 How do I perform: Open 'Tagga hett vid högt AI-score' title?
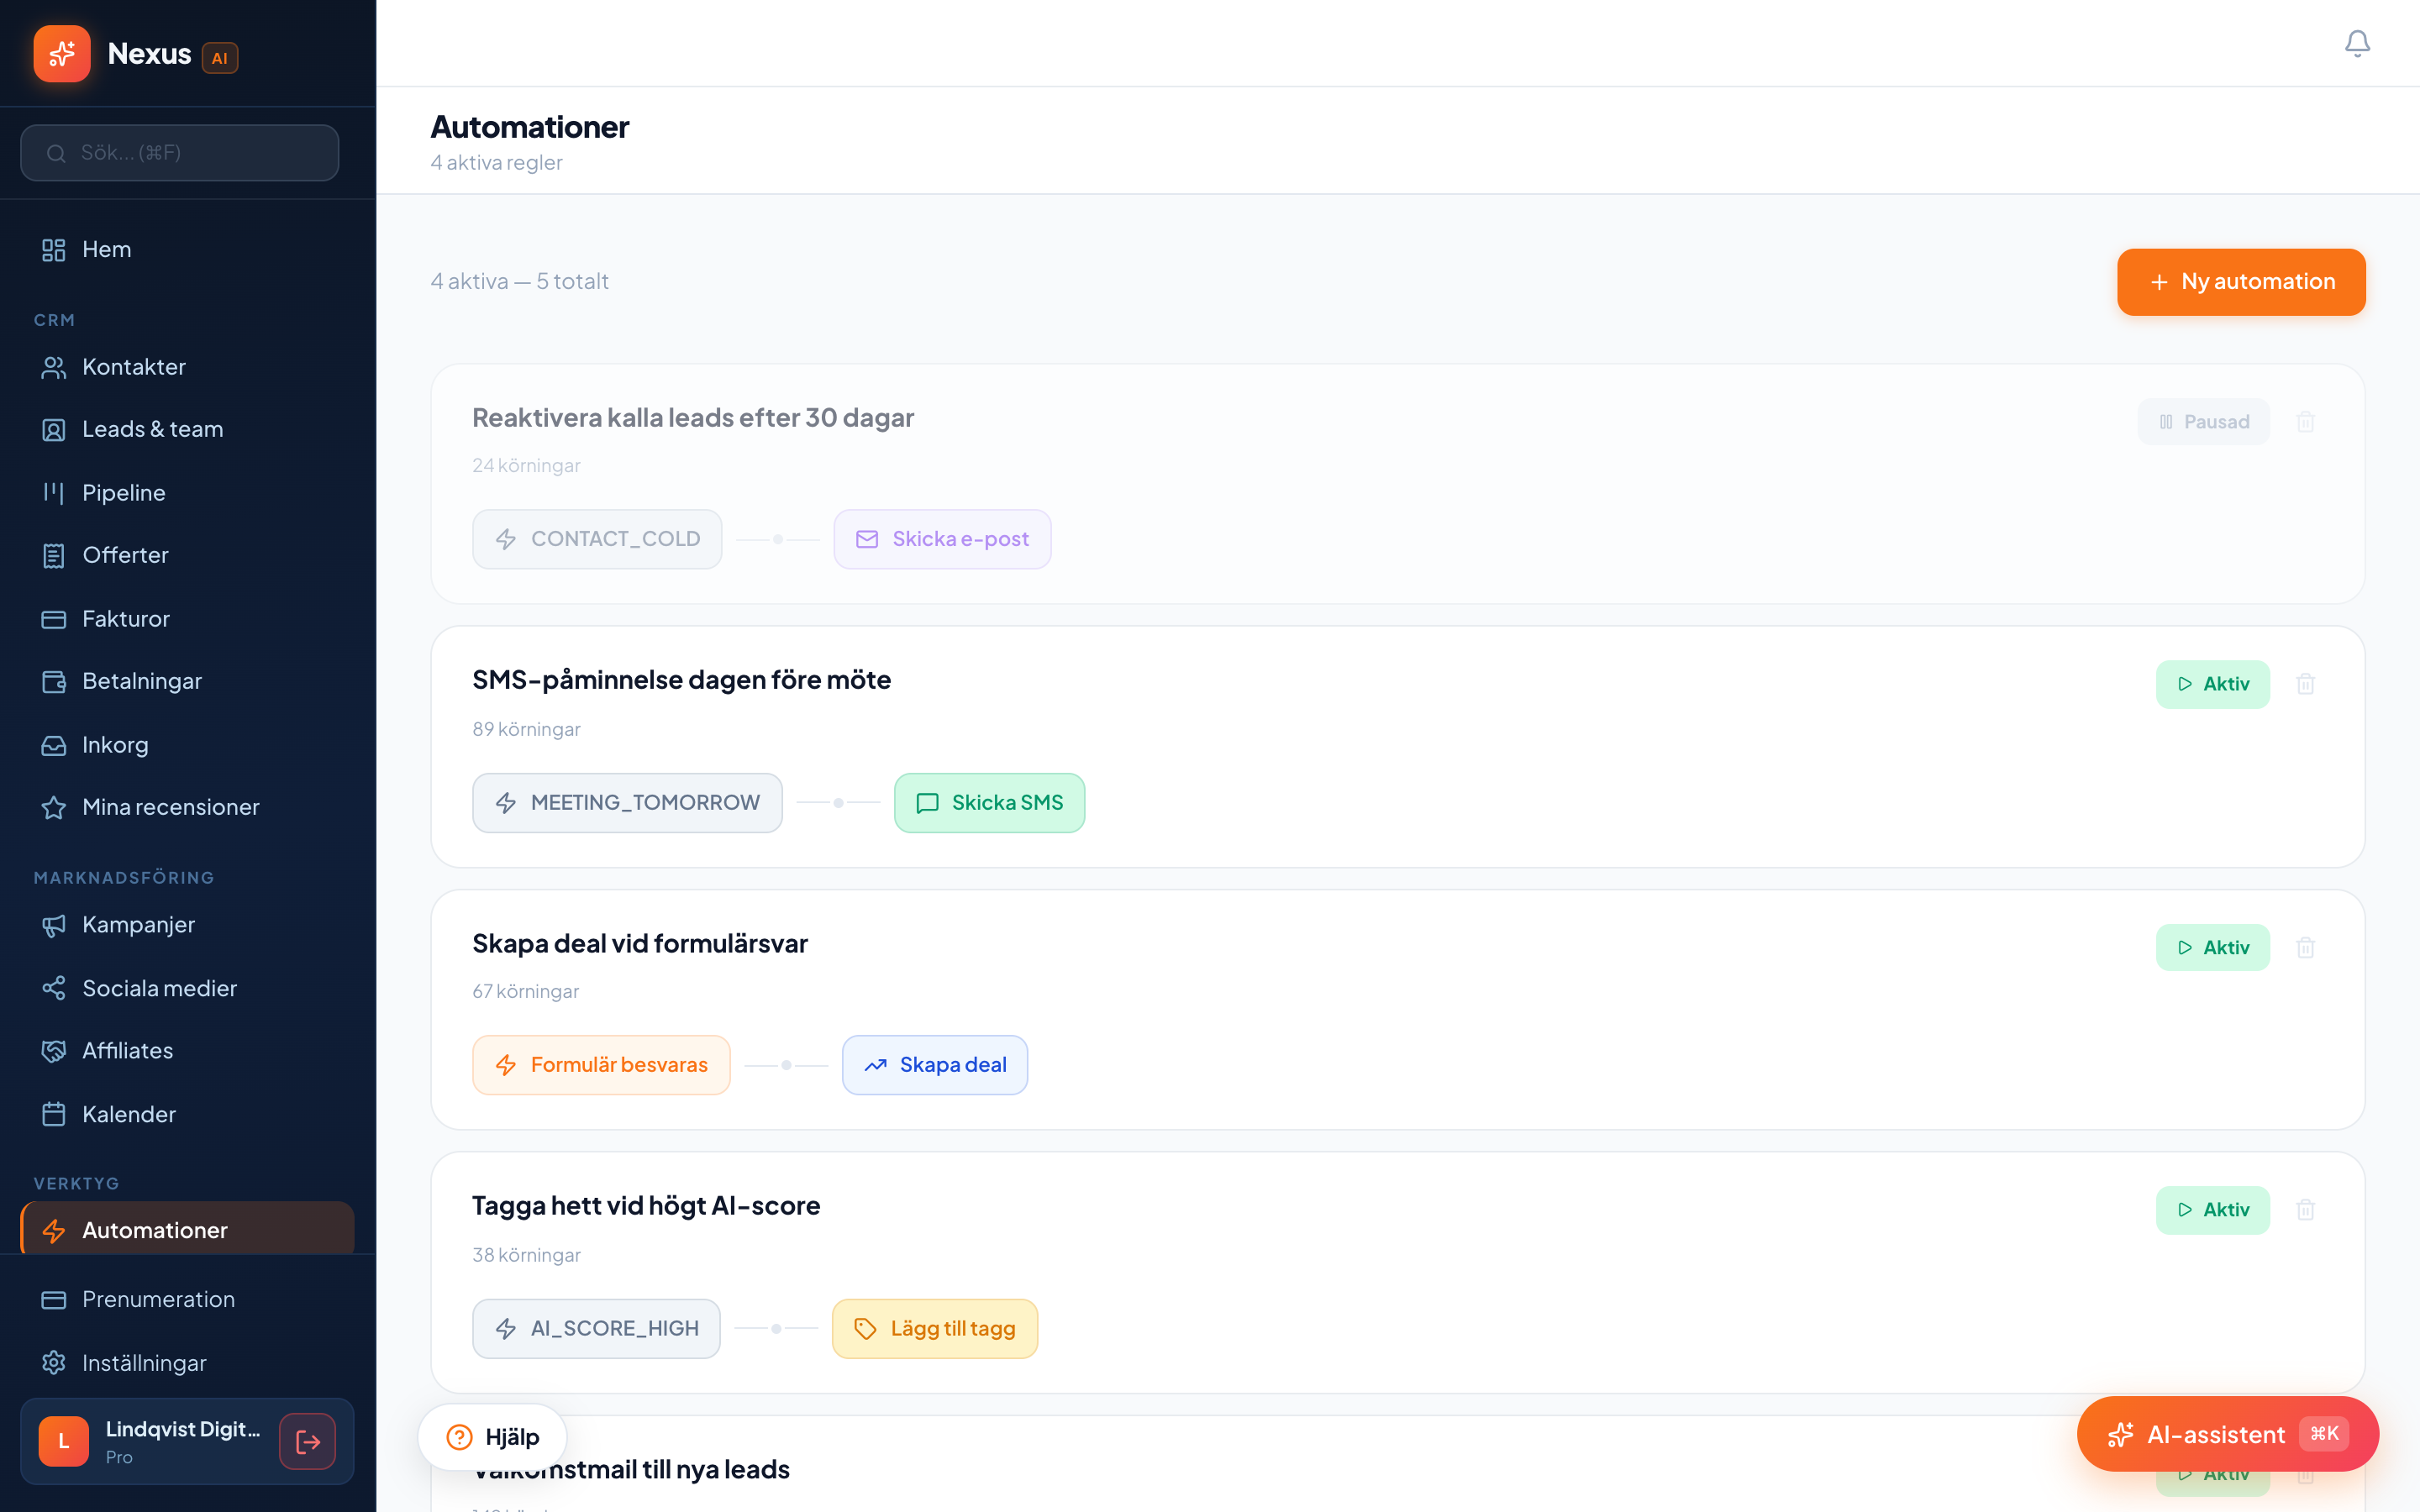[646, 1206]
